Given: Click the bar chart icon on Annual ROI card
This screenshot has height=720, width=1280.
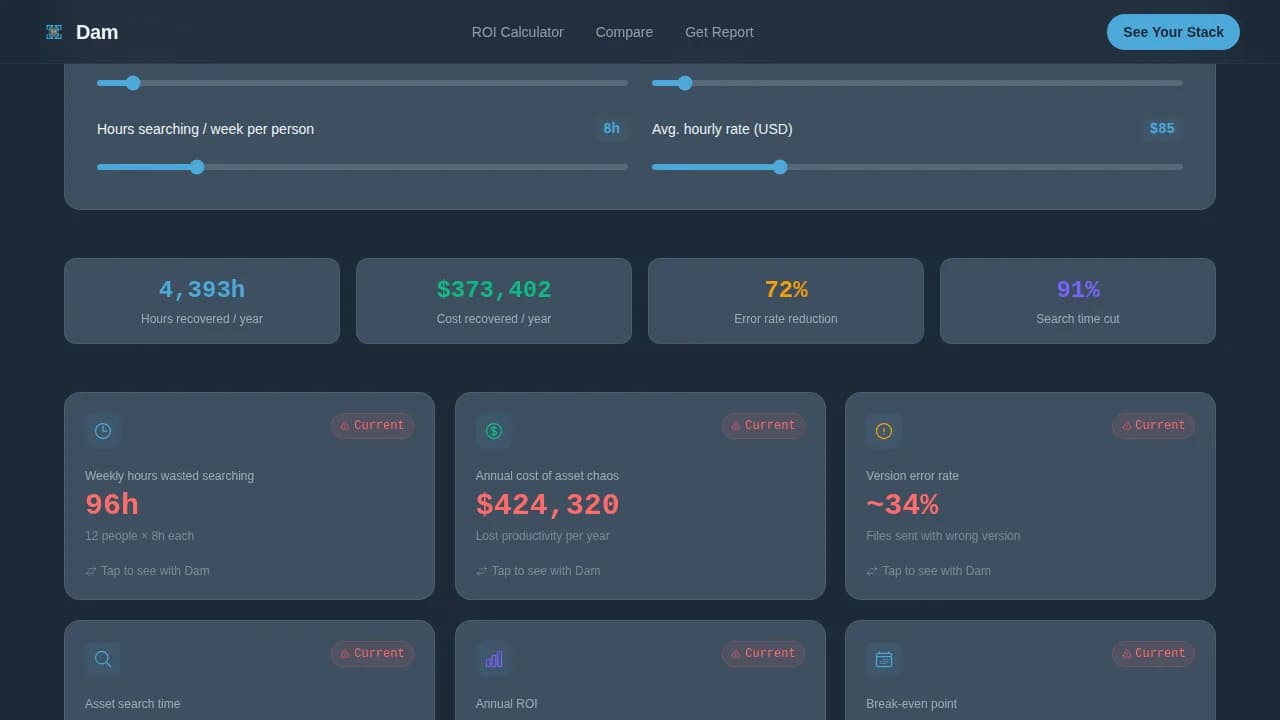Looking at the screenshot, I should pyautogui.click(x=494, y=659).
